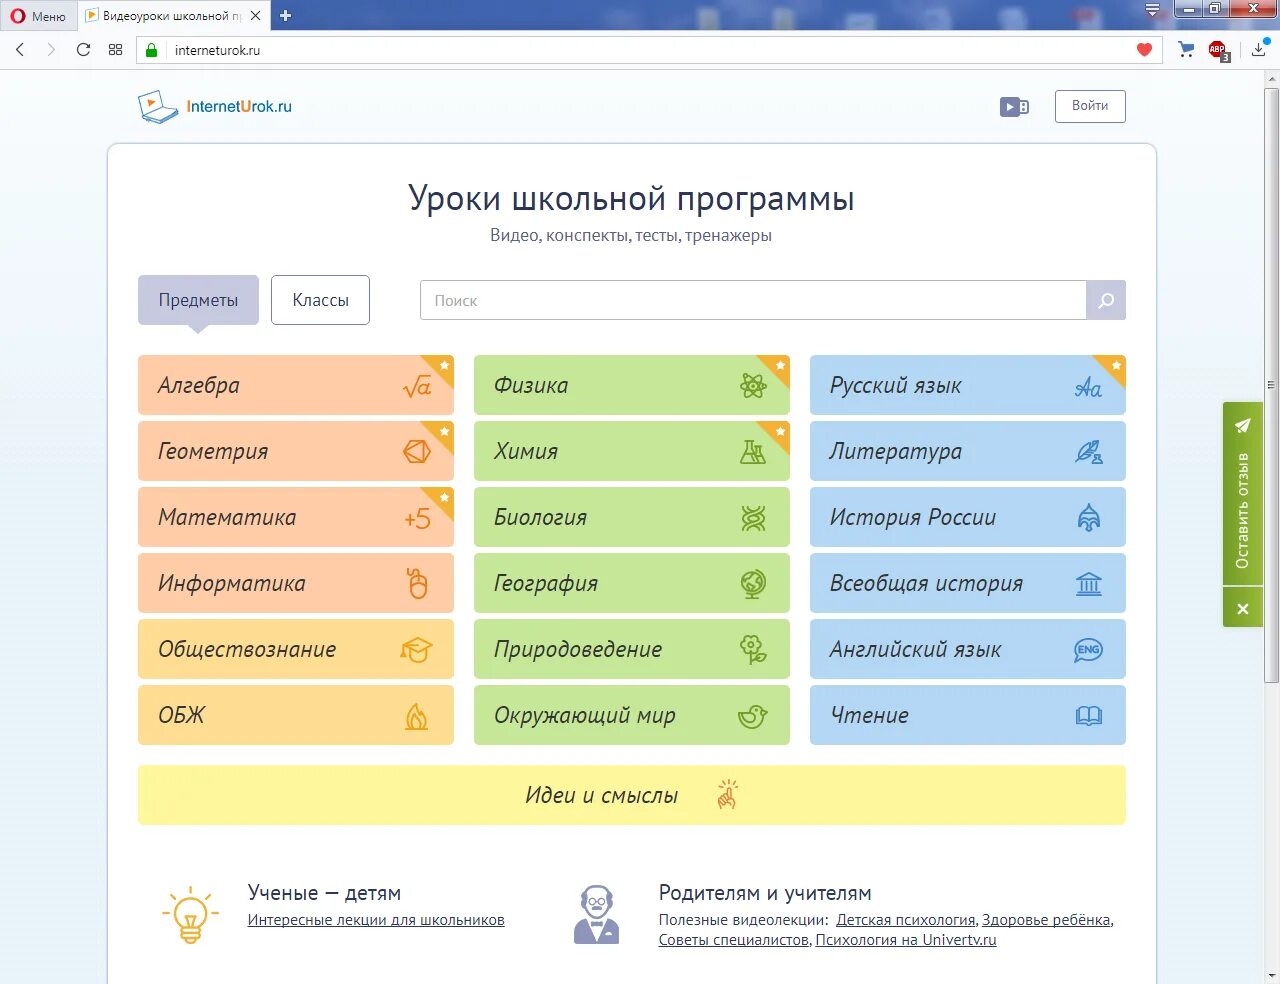Click the address bar with interneturok.ru

point(650,50)
